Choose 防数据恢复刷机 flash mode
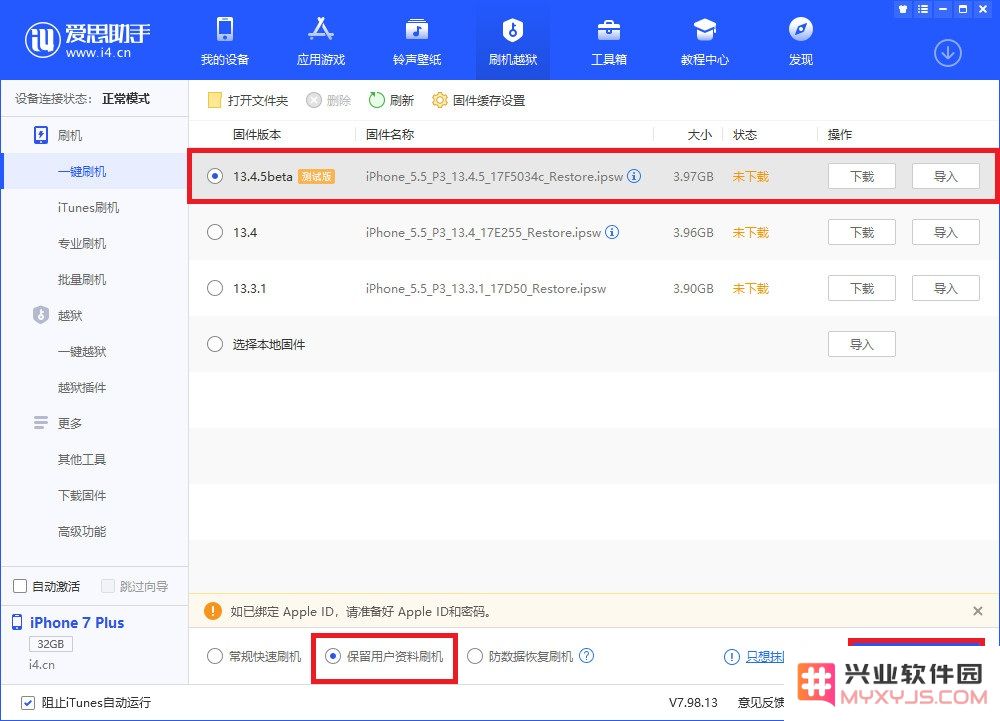 coord(474,656)
